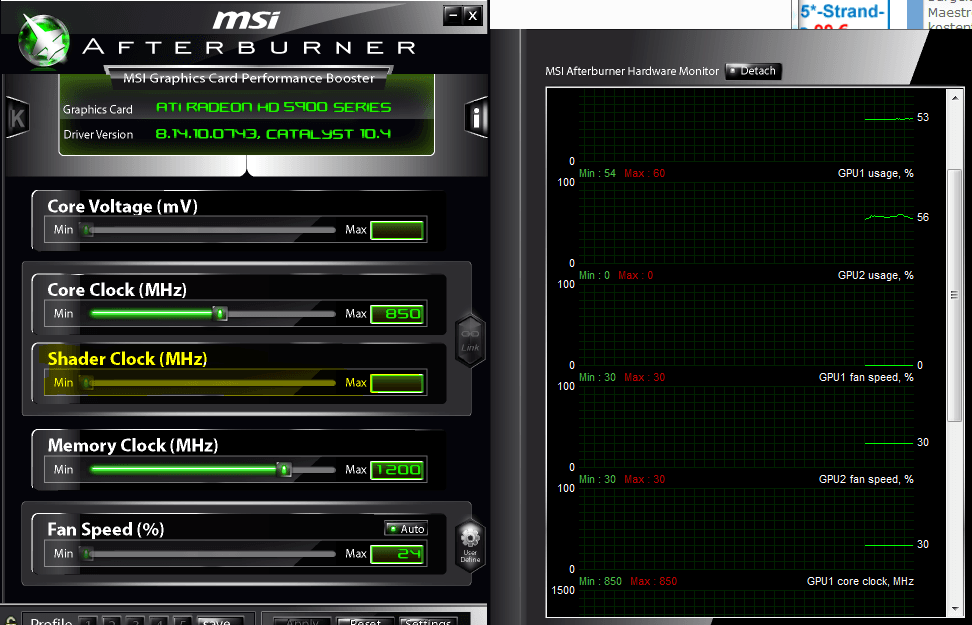This screenshot has height=625, width=972.
Task: Click the 'GPU2 usage, %' graph label
Action: 875,275
